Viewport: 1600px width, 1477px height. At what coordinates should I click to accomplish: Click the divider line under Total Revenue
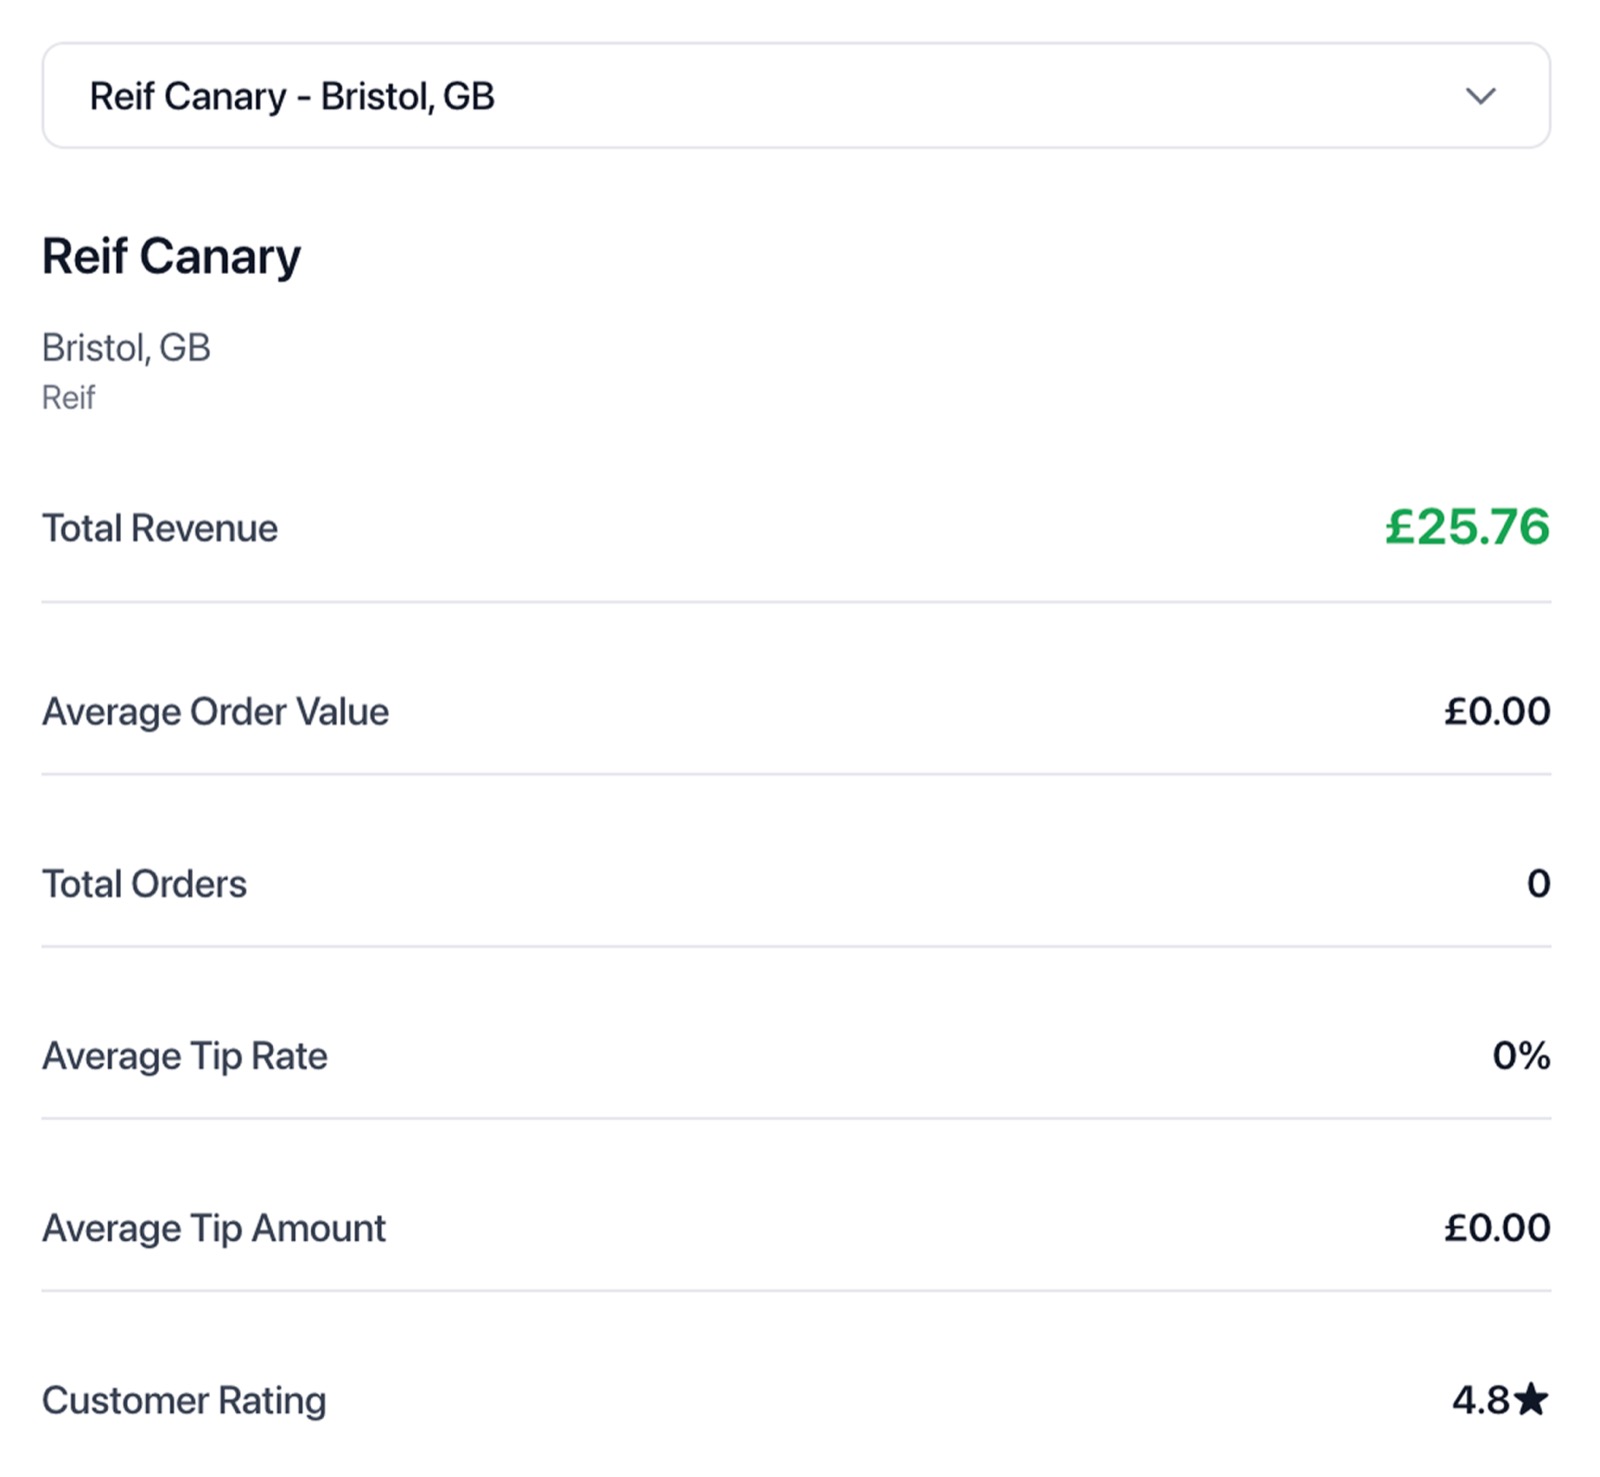(x=795, y=602)
